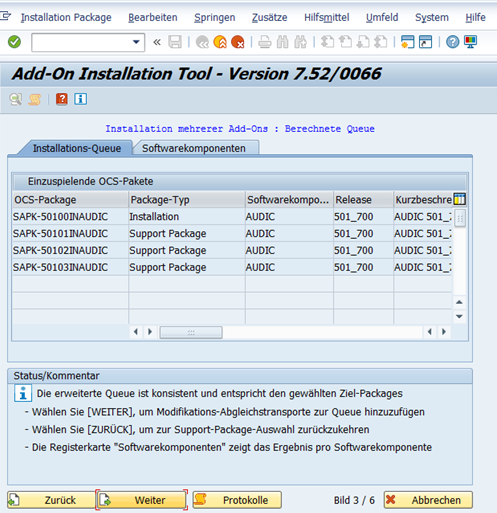Select row SAPK-50102INAUDIC
Viewport: 497px width, 513px height.
tap(232, 250)
